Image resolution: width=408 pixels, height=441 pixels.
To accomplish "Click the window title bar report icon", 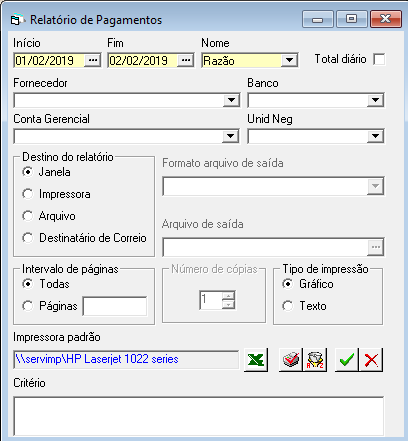I will pos(17,20).
